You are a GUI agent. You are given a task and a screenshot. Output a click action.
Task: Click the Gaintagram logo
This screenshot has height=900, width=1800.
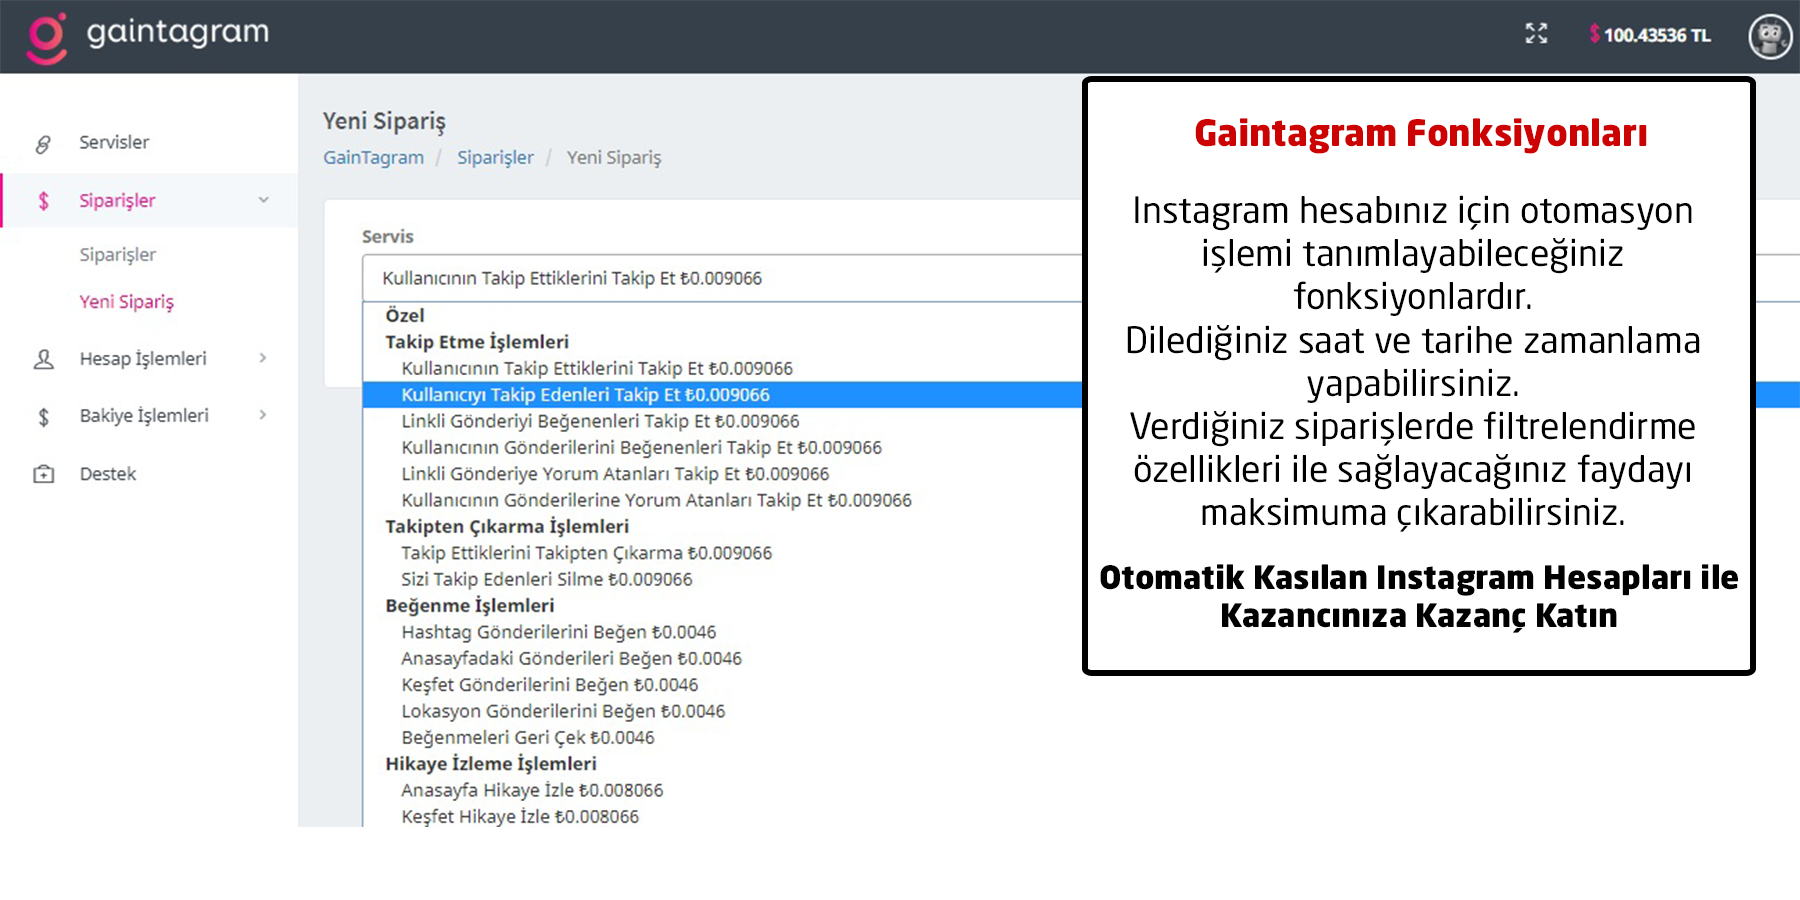click(47, 37)
